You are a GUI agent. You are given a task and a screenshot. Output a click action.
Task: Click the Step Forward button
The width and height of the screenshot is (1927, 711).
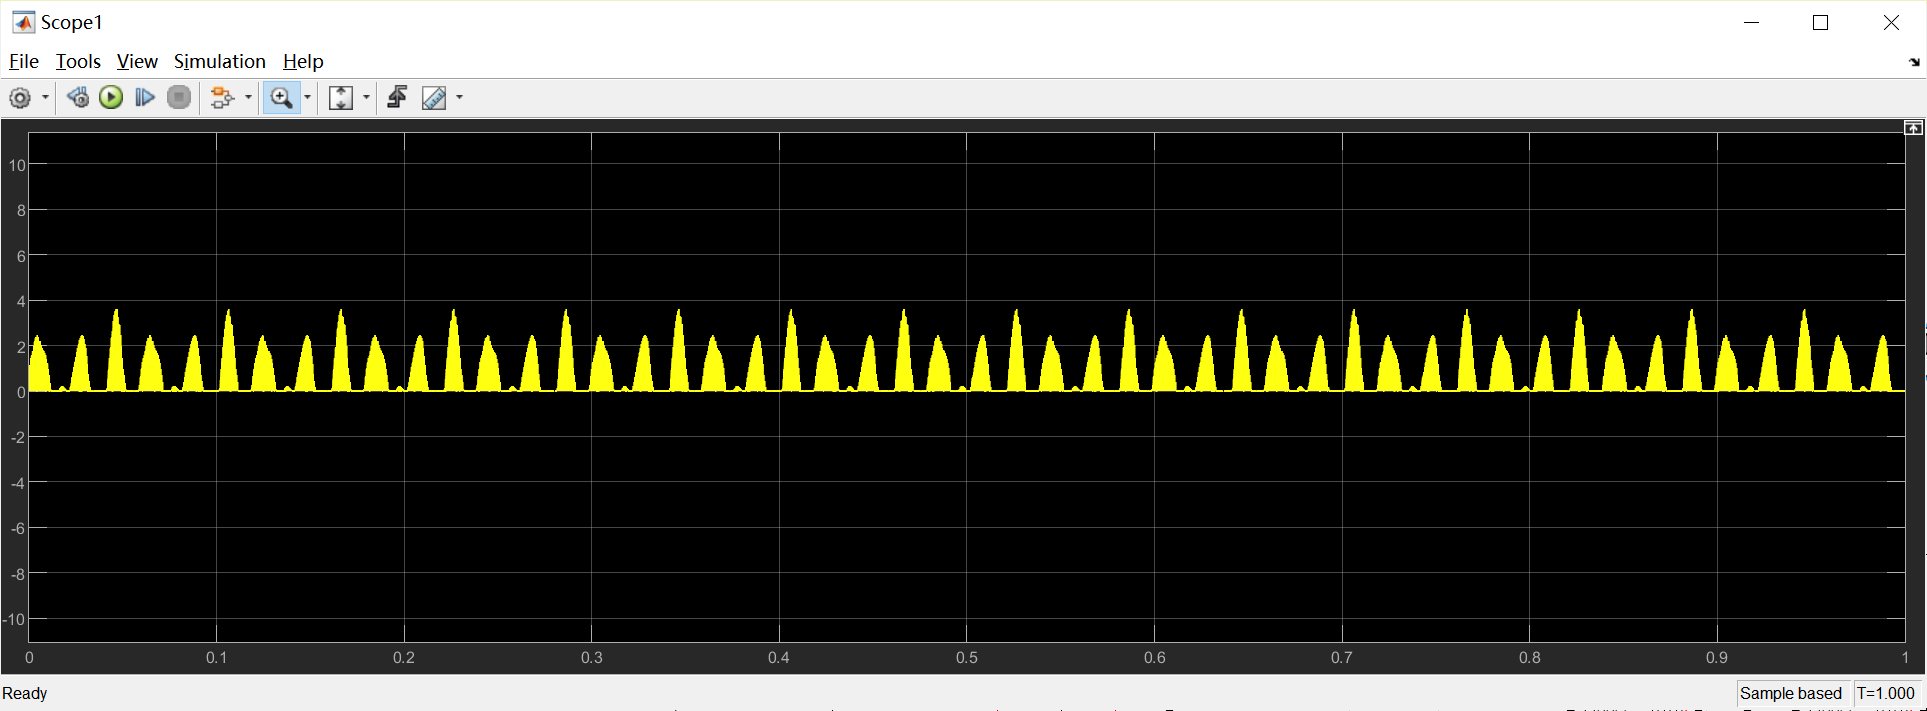tap(145, 98)
